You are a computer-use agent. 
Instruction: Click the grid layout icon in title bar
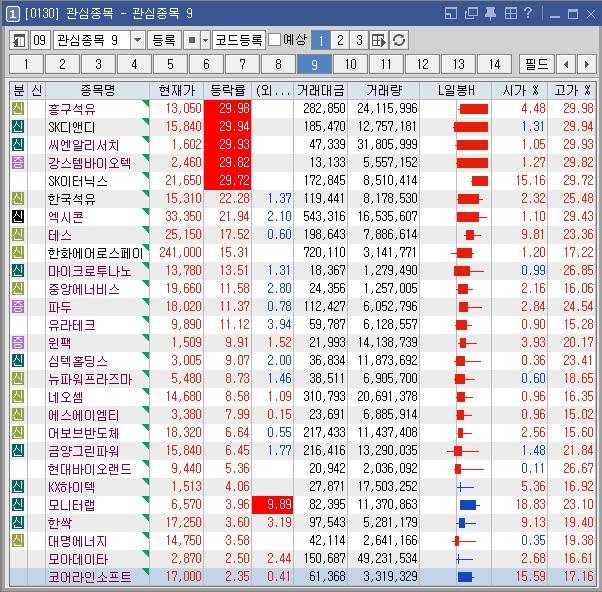pyautogui.click(x=510, y=13)
